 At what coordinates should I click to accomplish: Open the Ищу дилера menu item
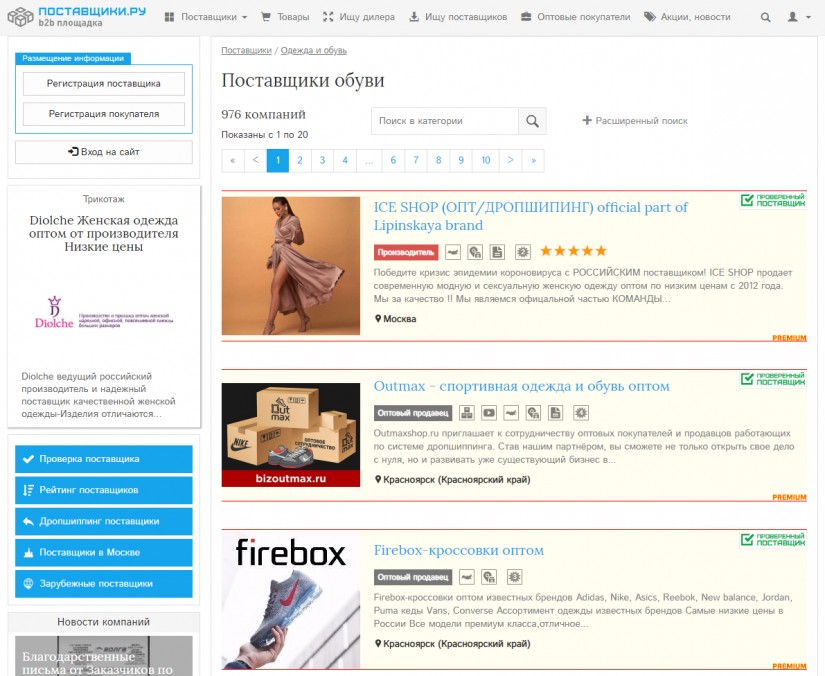pos(358,17)
